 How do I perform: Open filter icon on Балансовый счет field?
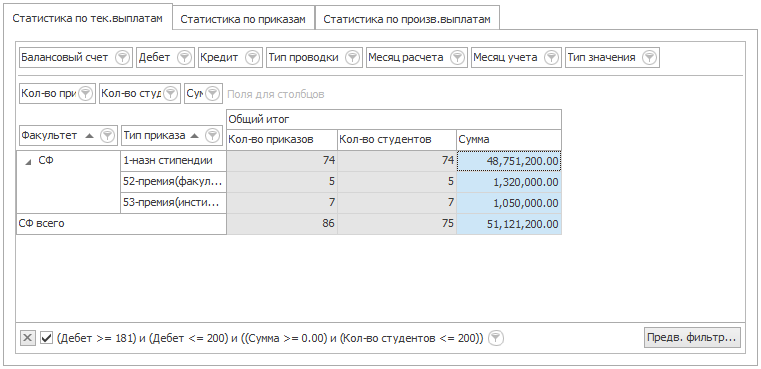coord(123,58)
